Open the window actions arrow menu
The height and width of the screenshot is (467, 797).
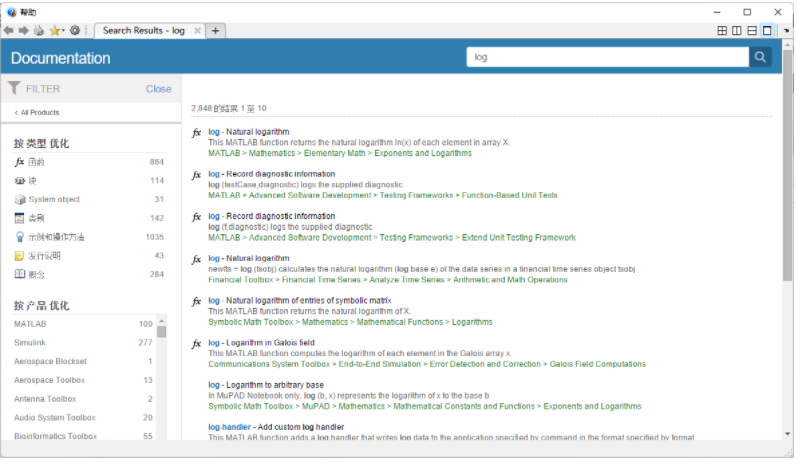point(787,31)
